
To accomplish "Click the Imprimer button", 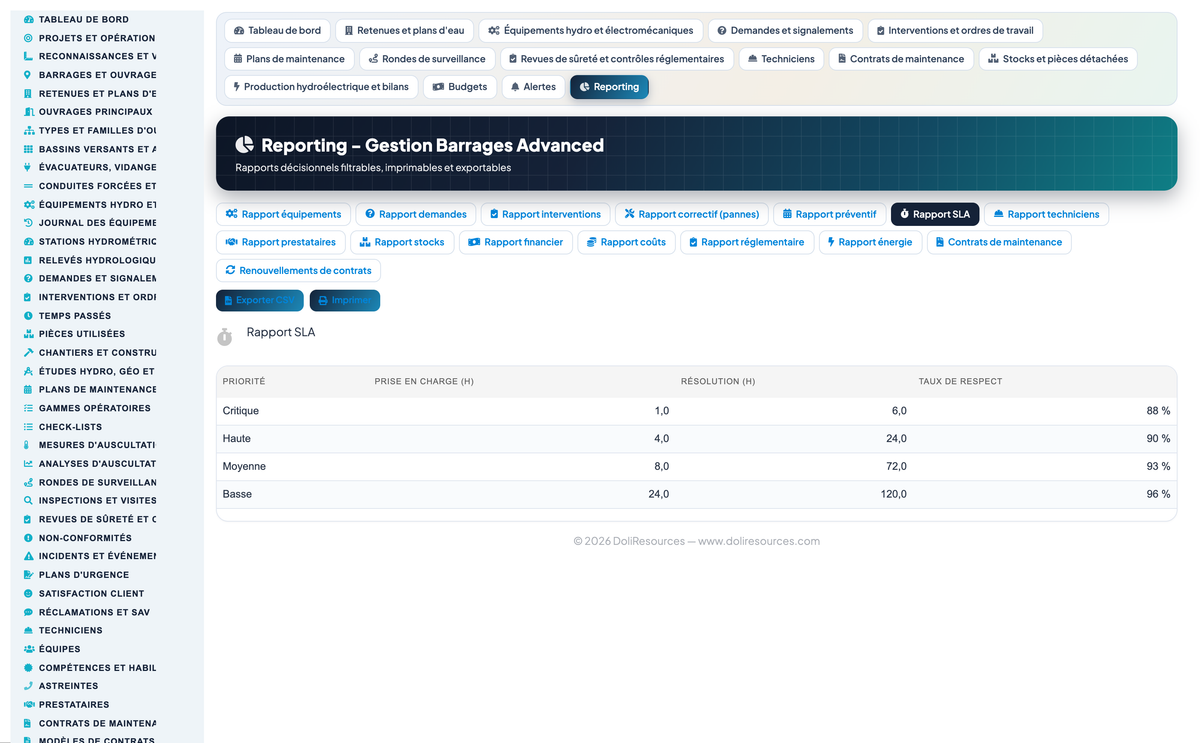I will tap(345, 300).
